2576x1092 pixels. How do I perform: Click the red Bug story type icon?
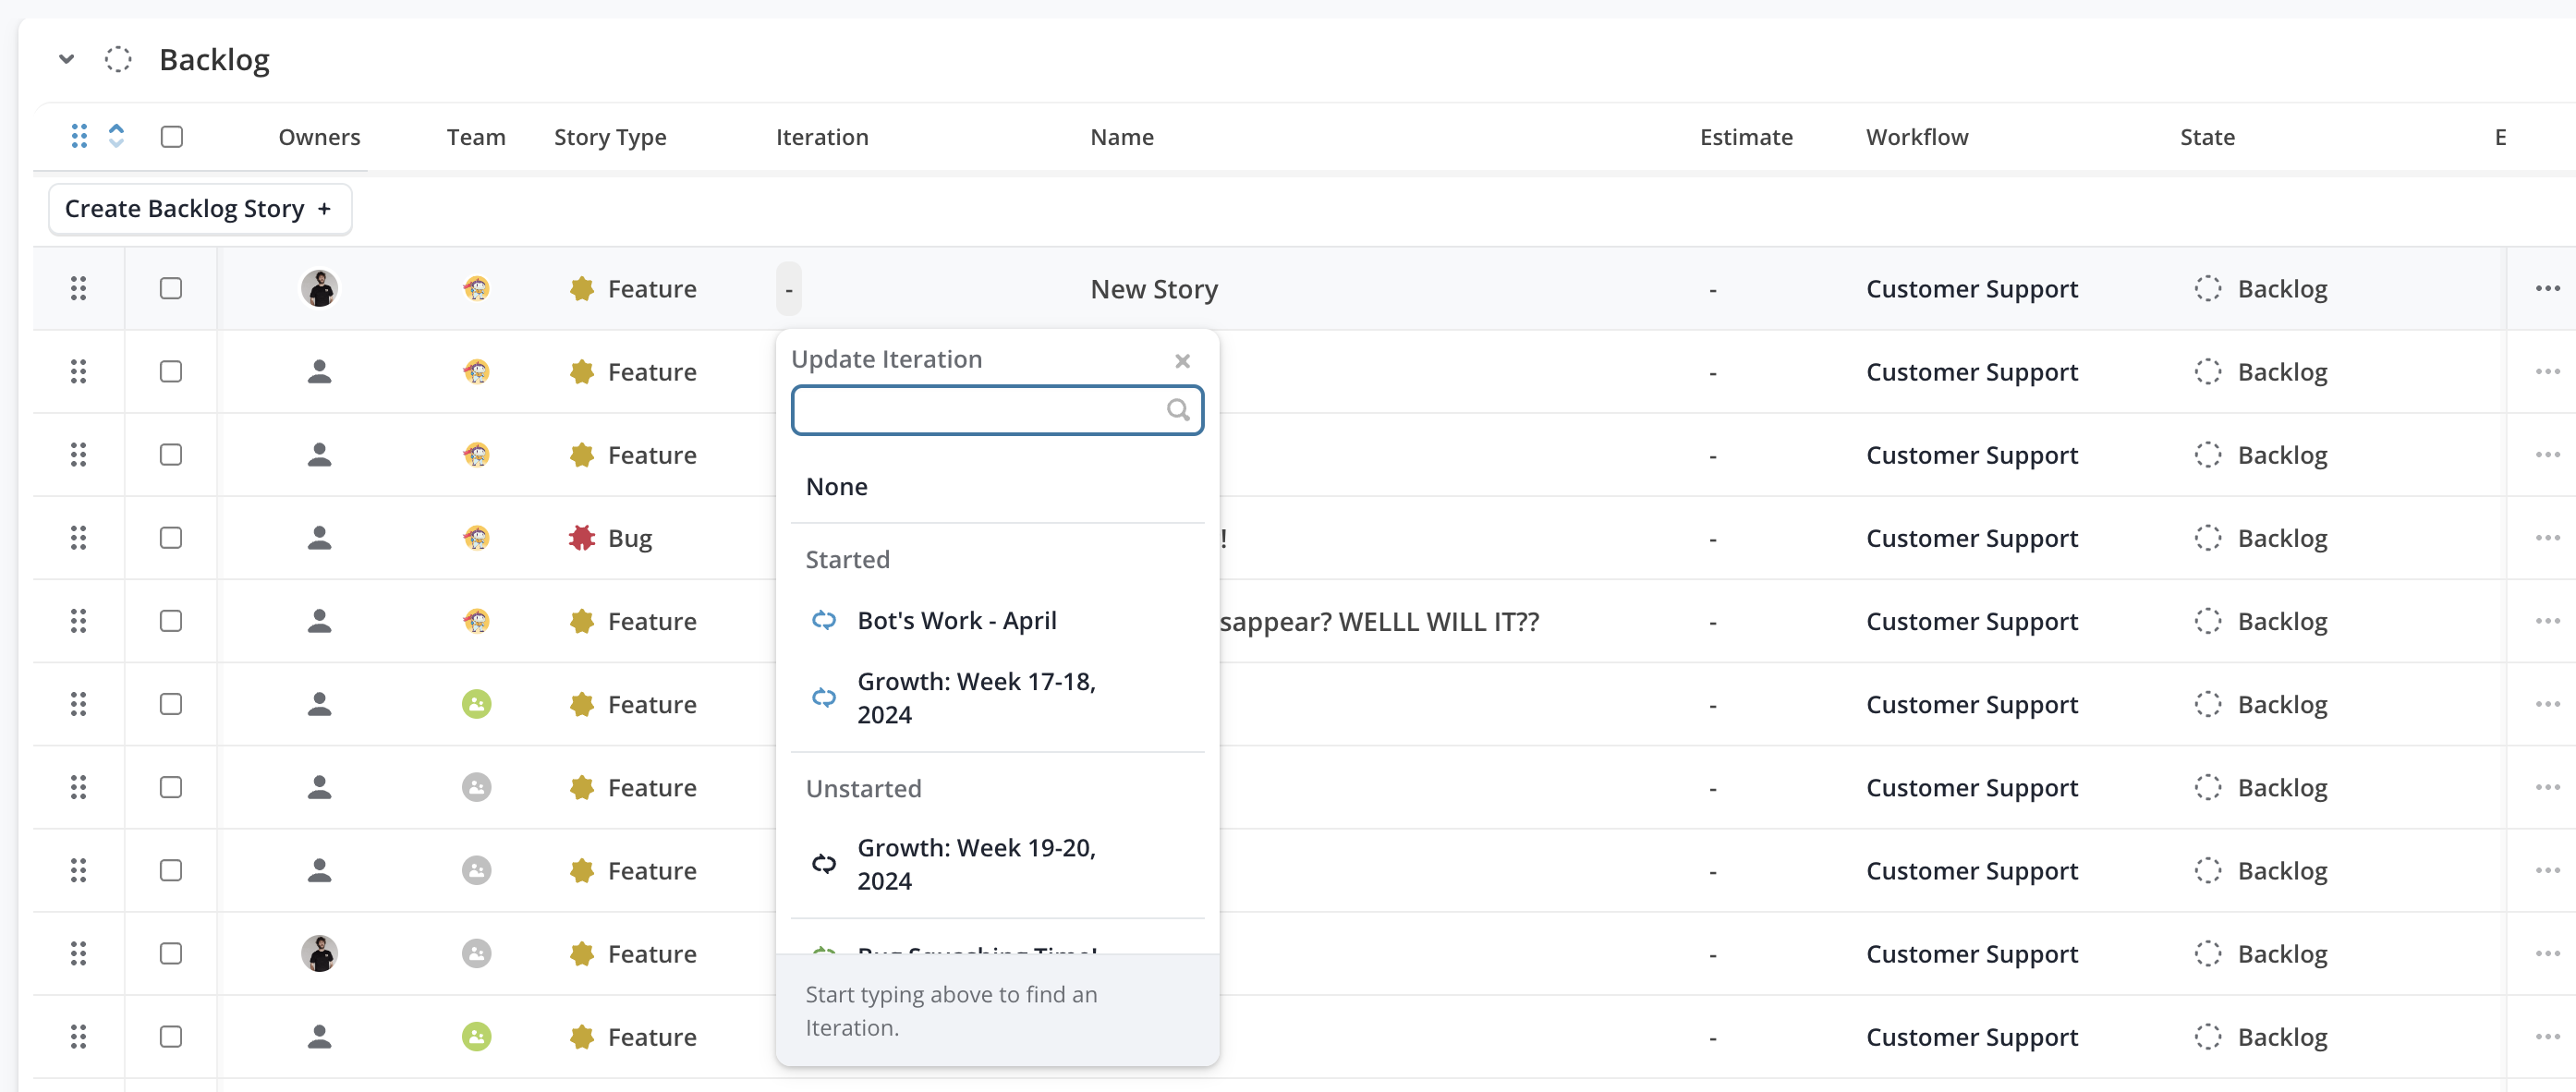[581, 538]
